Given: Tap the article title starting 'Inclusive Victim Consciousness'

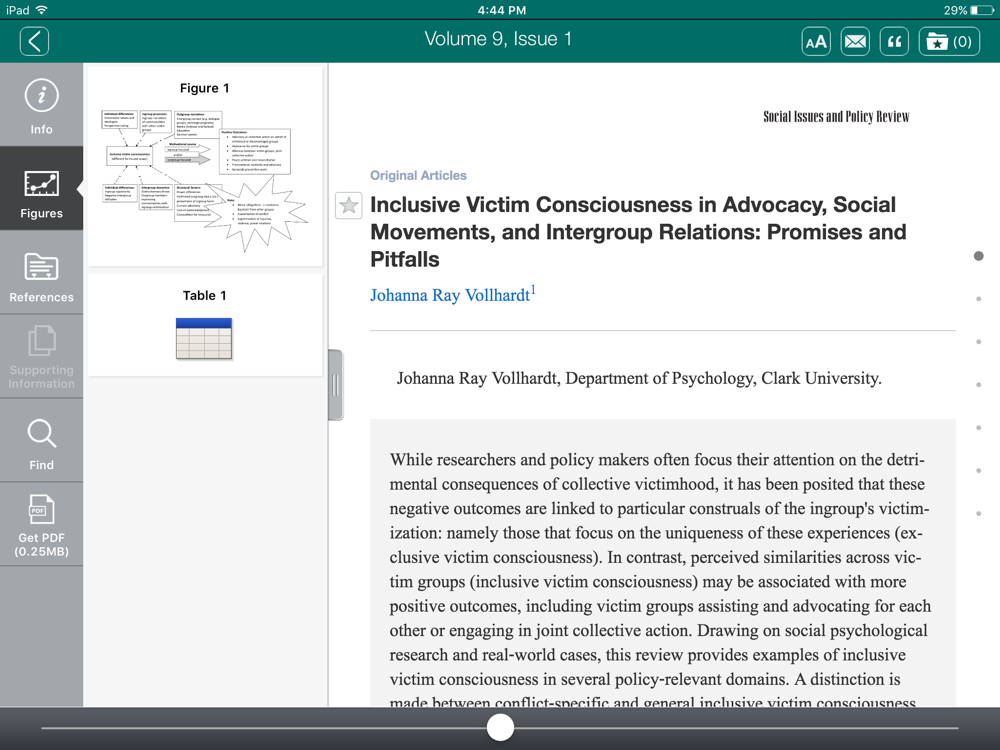Looking at the screenshot, I should (638, 232).
